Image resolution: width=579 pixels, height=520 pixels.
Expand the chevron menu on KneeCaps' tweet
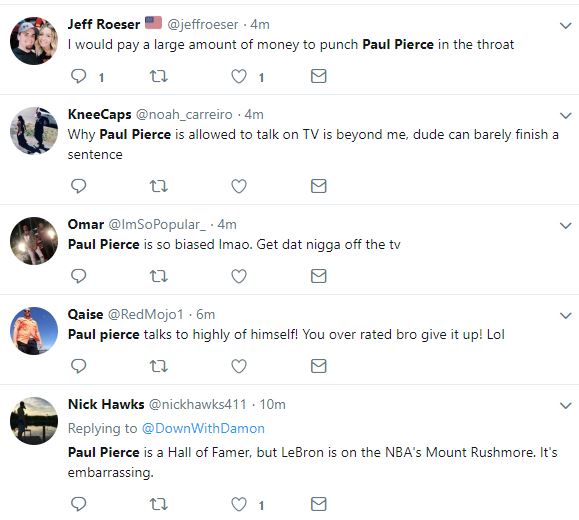point(566,116)
